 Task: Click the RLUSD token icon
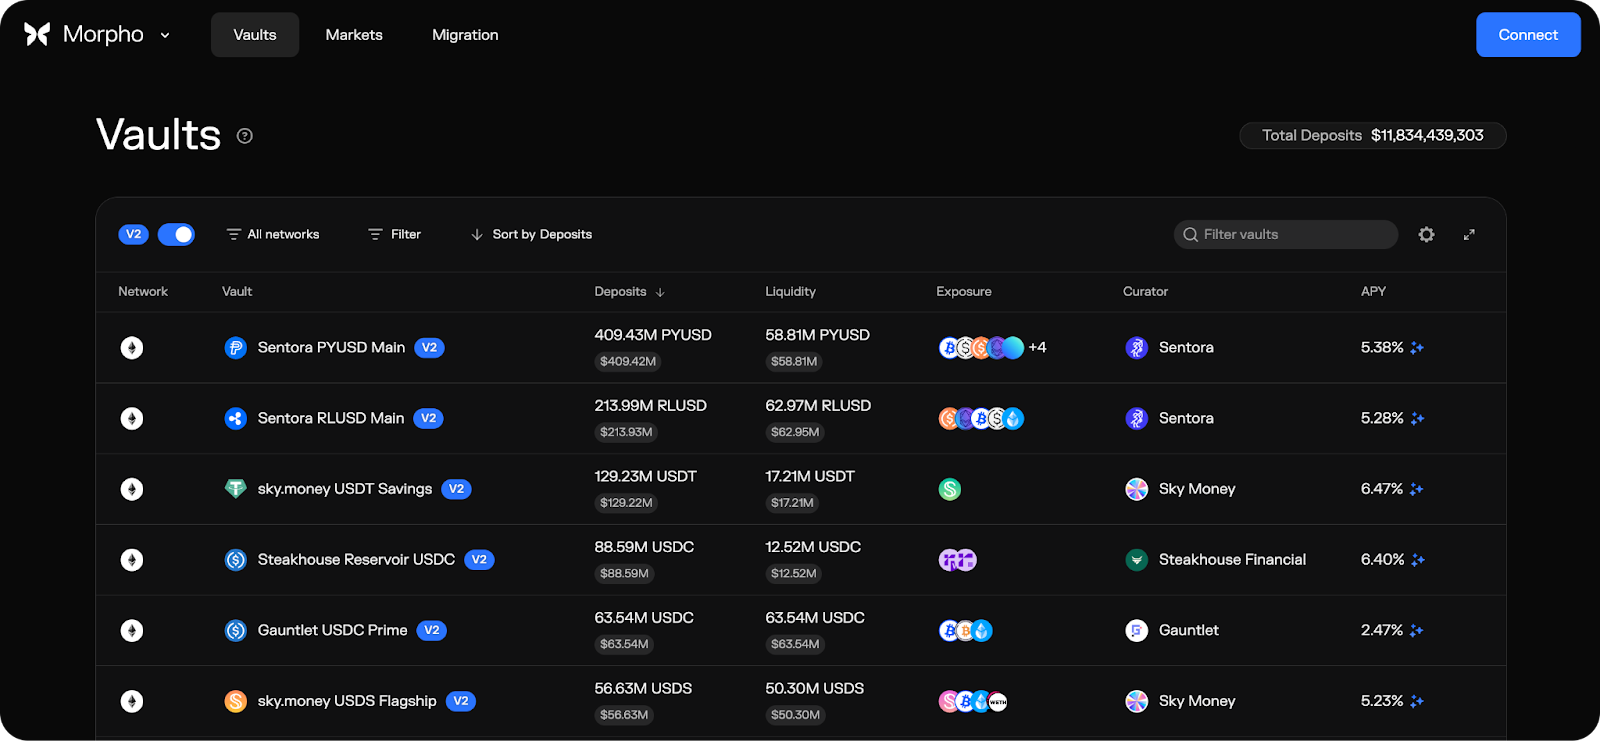point(236,419)
